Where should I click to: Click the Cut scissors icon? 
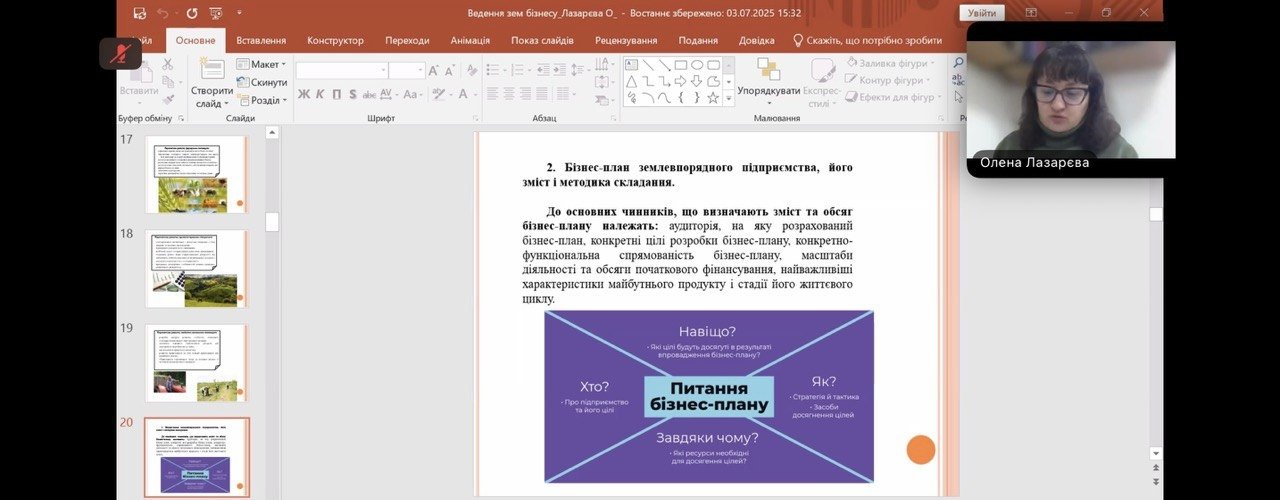coord(168,64)
